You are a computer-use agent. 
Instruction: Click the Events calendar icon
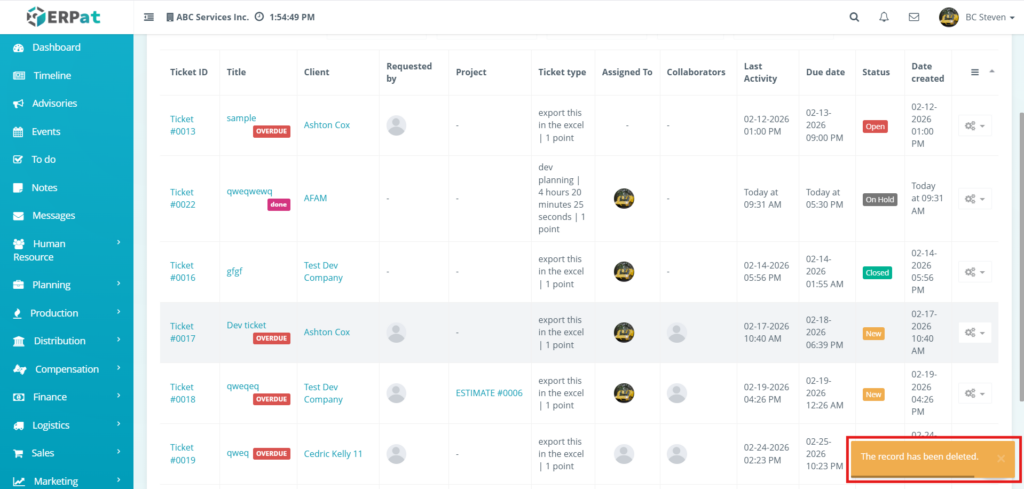(18, 131)
